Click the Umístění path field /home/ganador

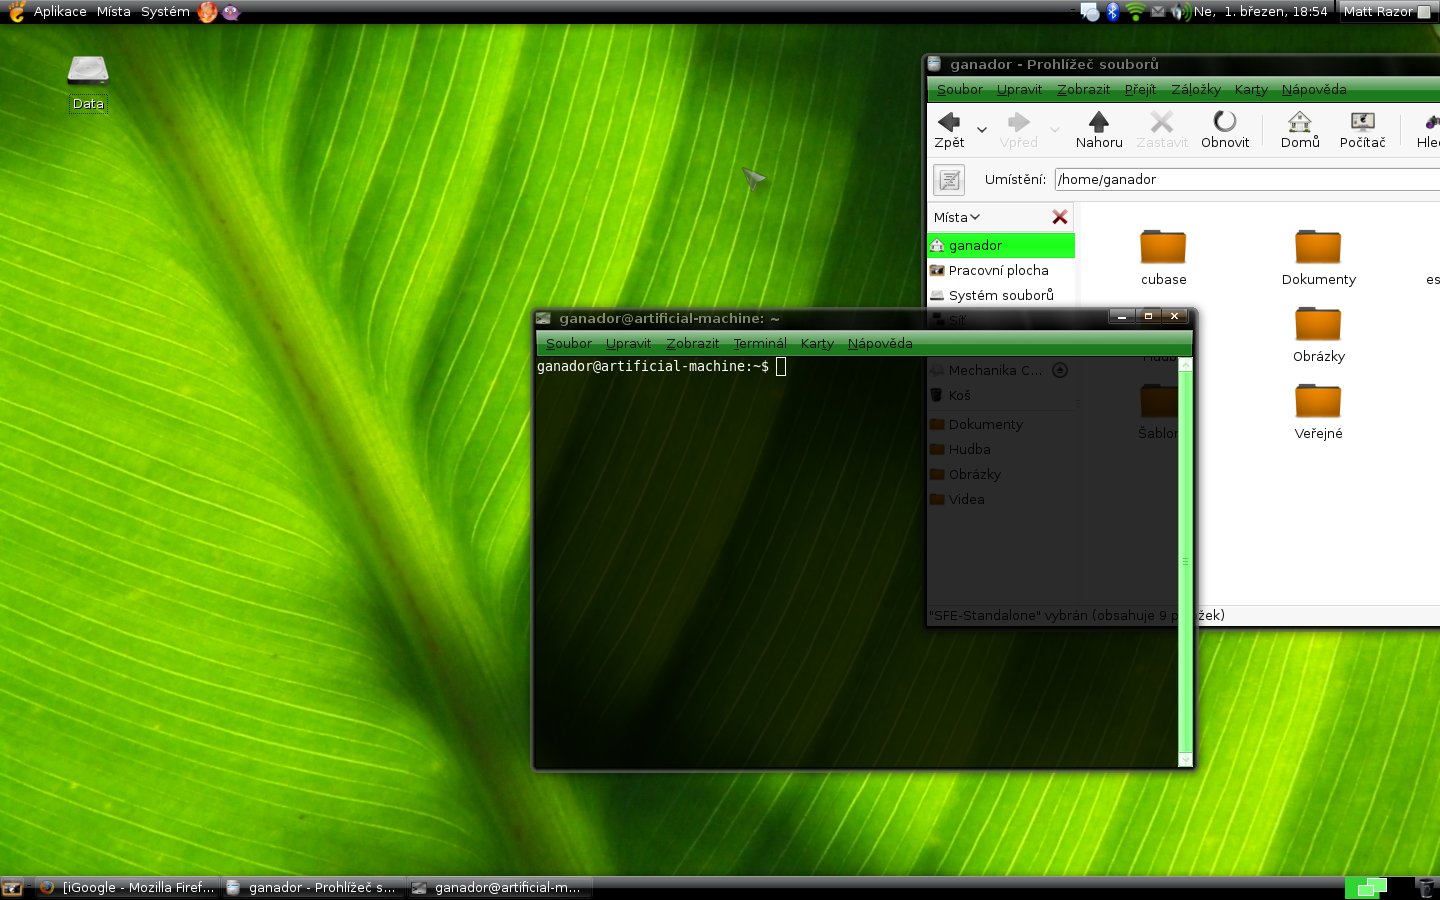pyautogui.click(x=1247, y=180)
